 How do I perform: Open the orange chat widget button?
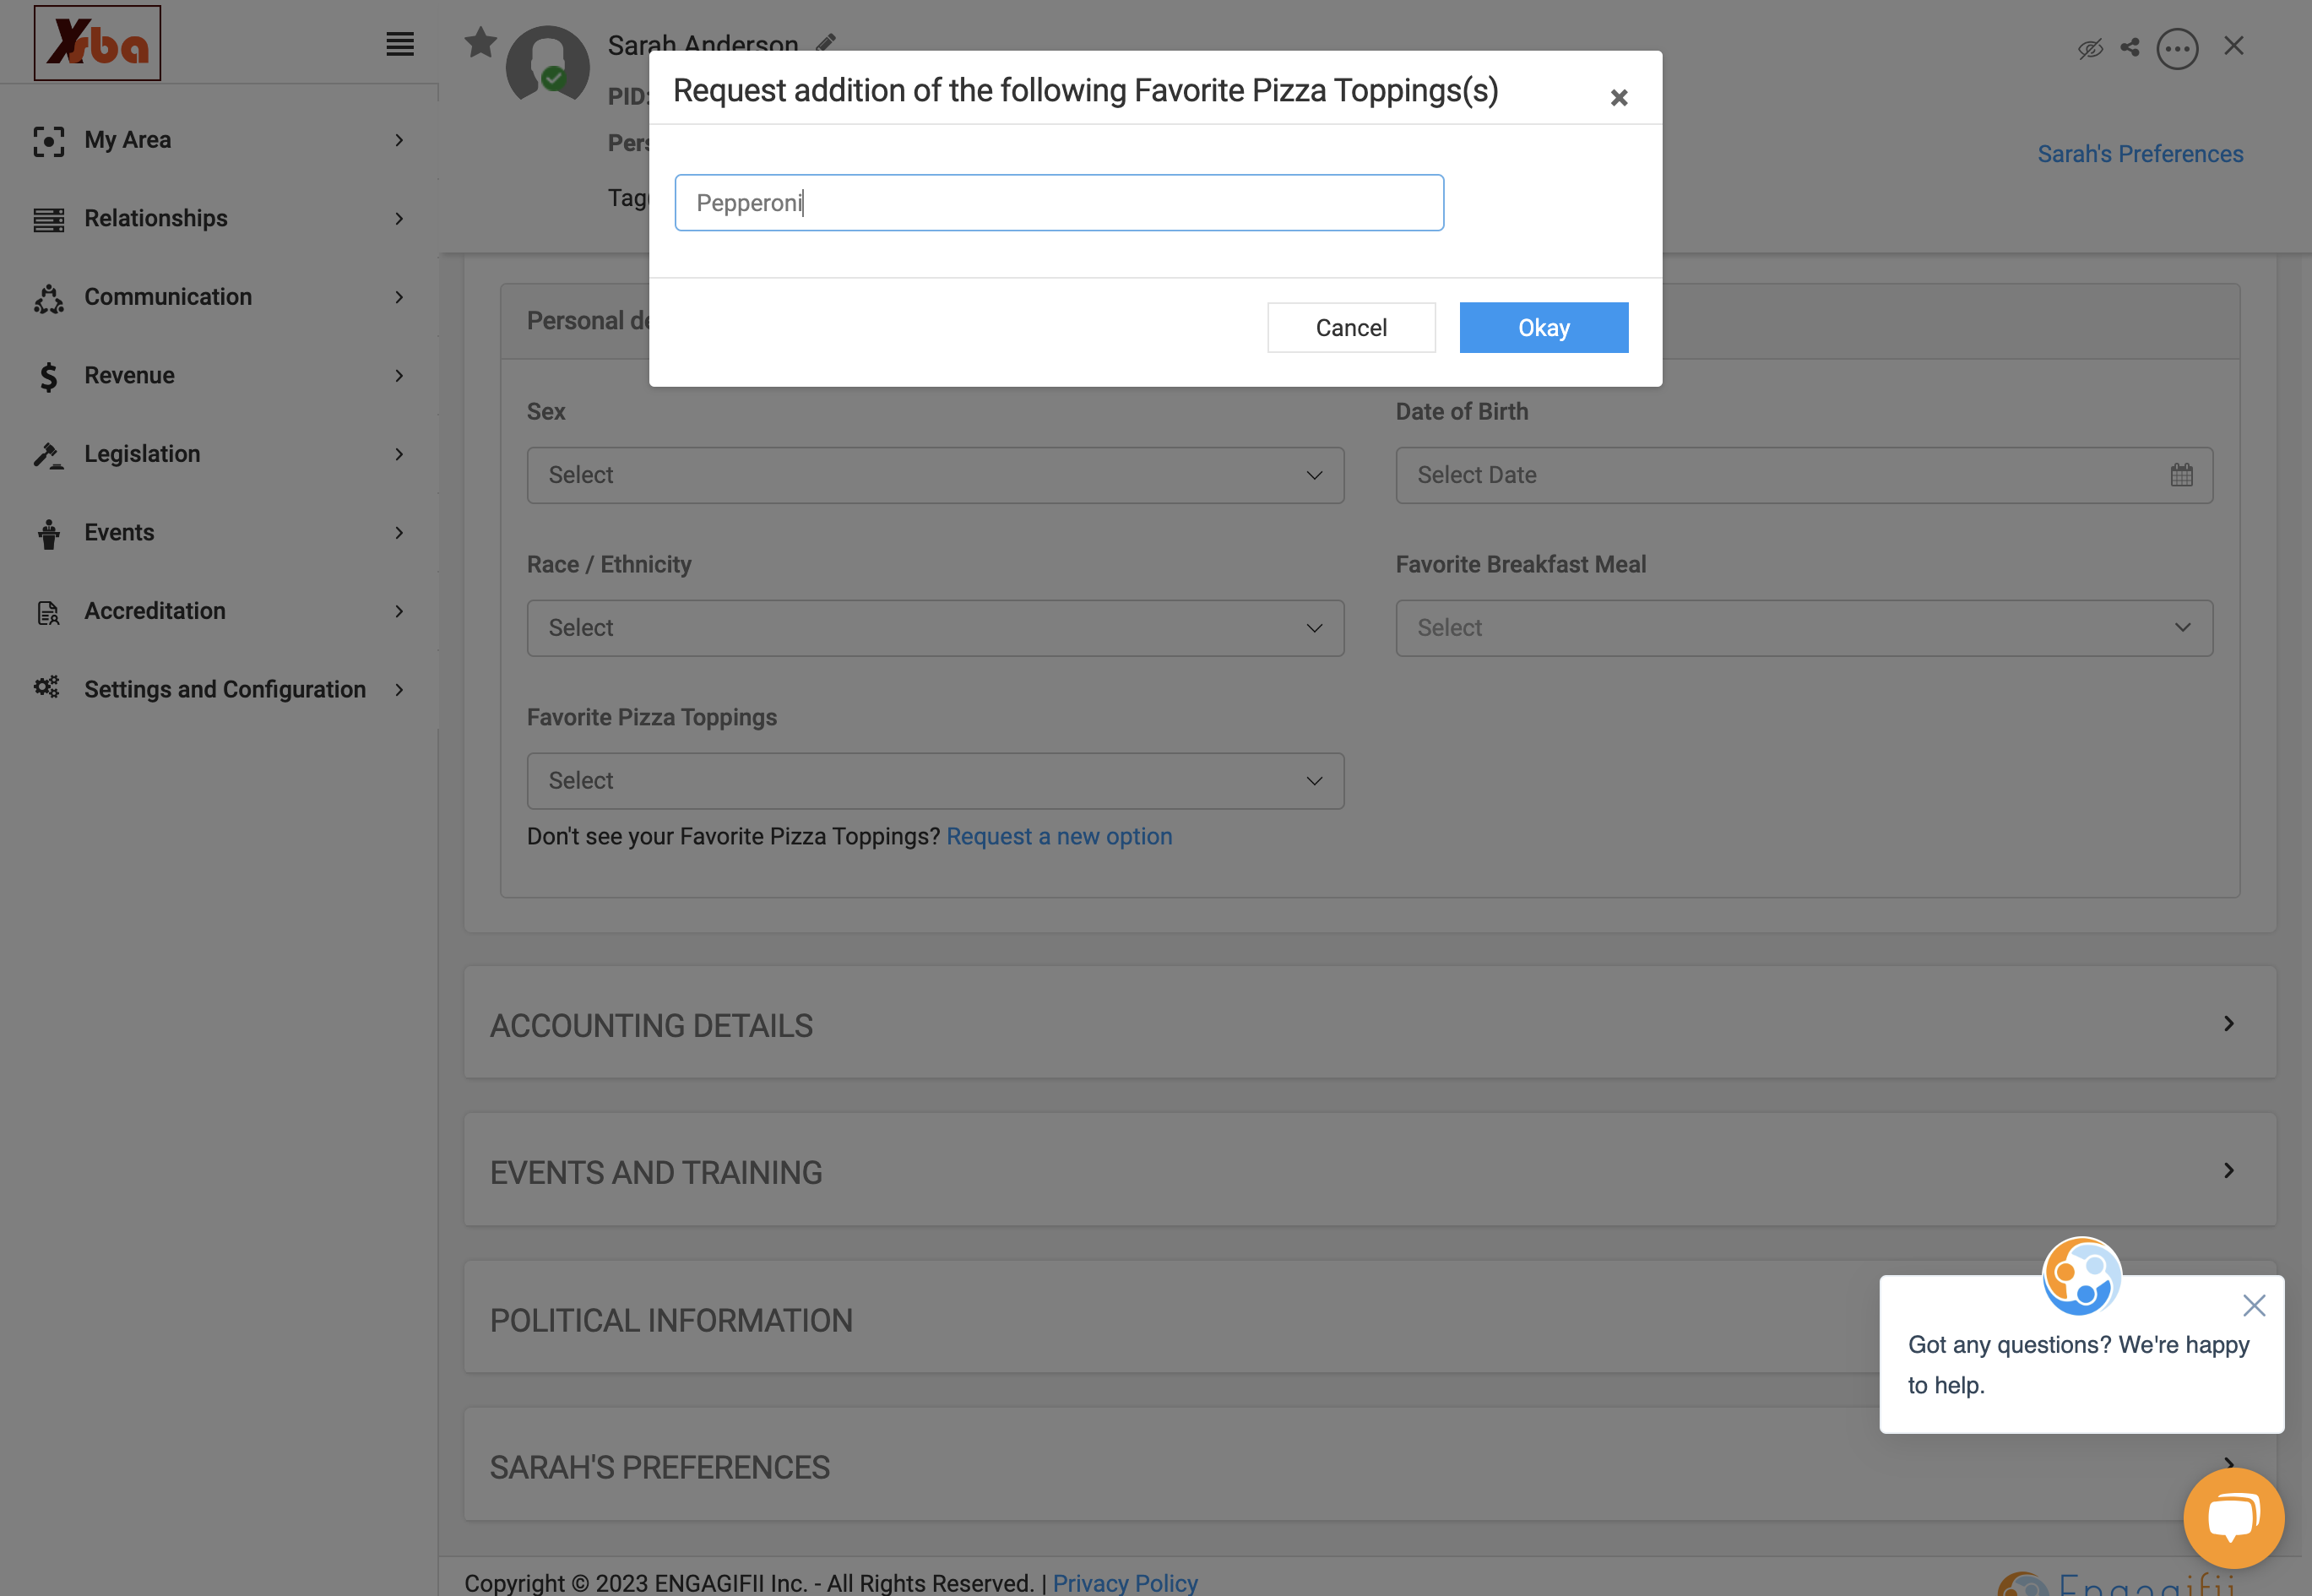(2234, 1517)
